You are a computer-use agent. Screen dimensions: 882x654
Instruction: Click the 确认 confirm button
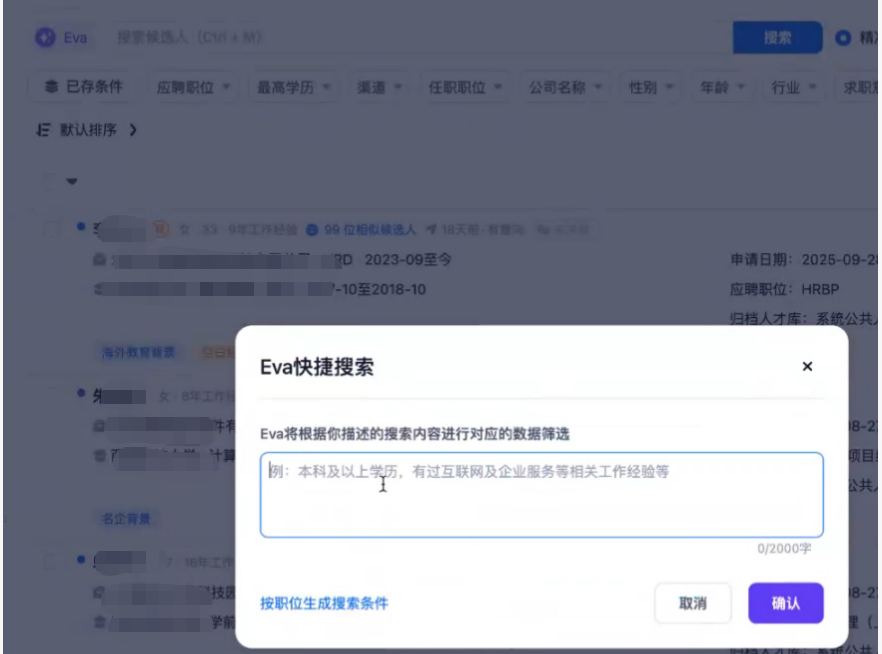pos(786,603)
